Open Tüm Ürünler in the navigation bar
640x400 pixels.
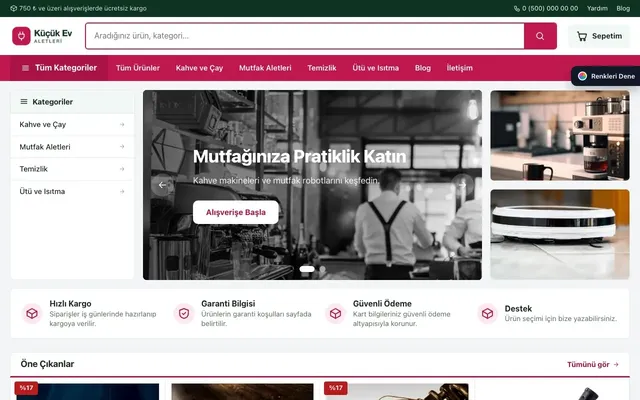coord(138,68)
